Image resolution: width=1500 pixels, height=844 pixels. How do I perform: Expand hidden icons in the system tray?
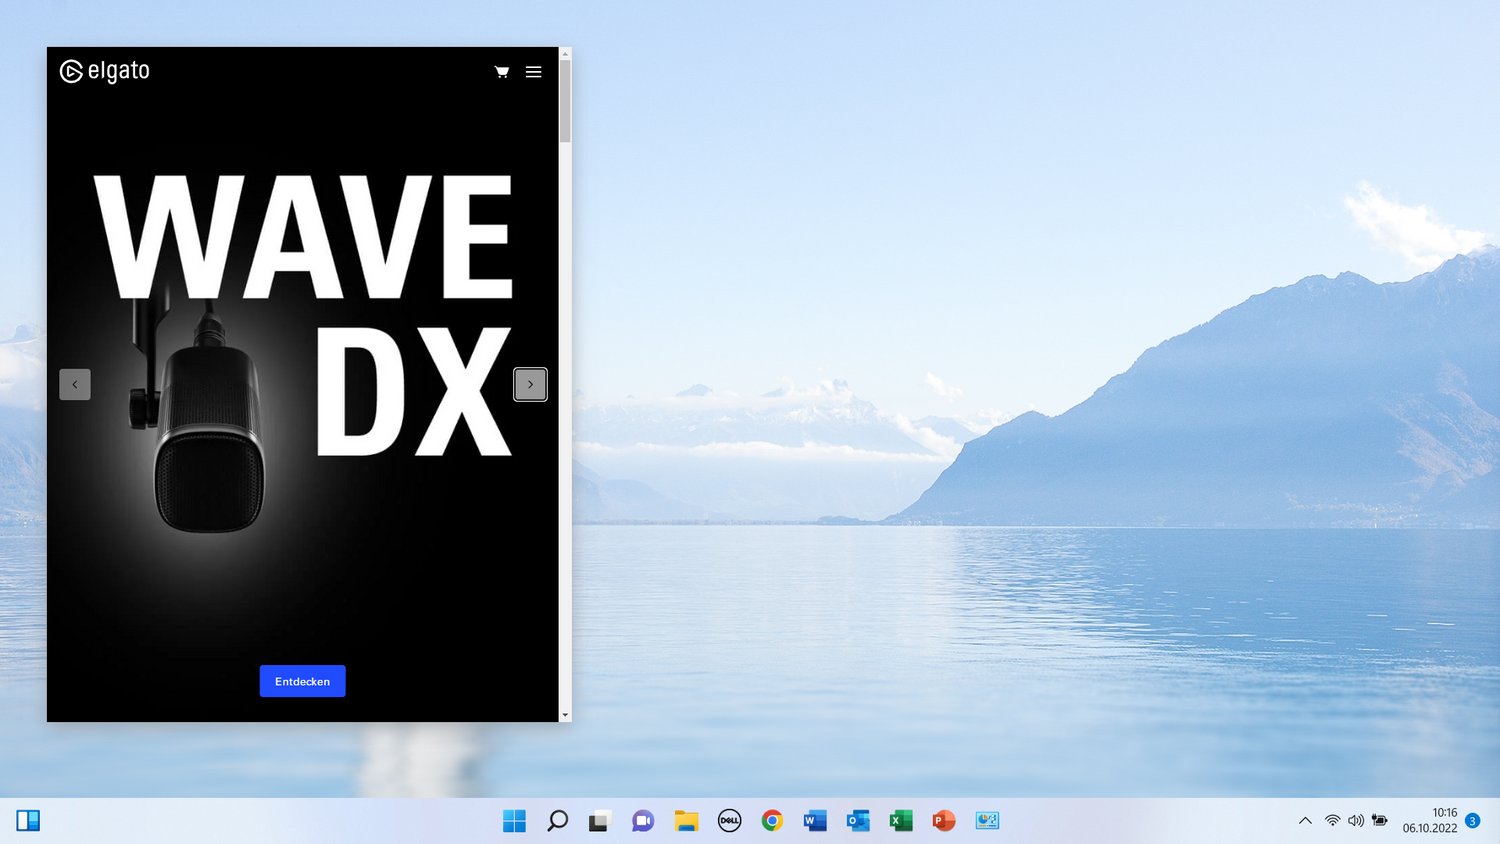coord(1305,820)
